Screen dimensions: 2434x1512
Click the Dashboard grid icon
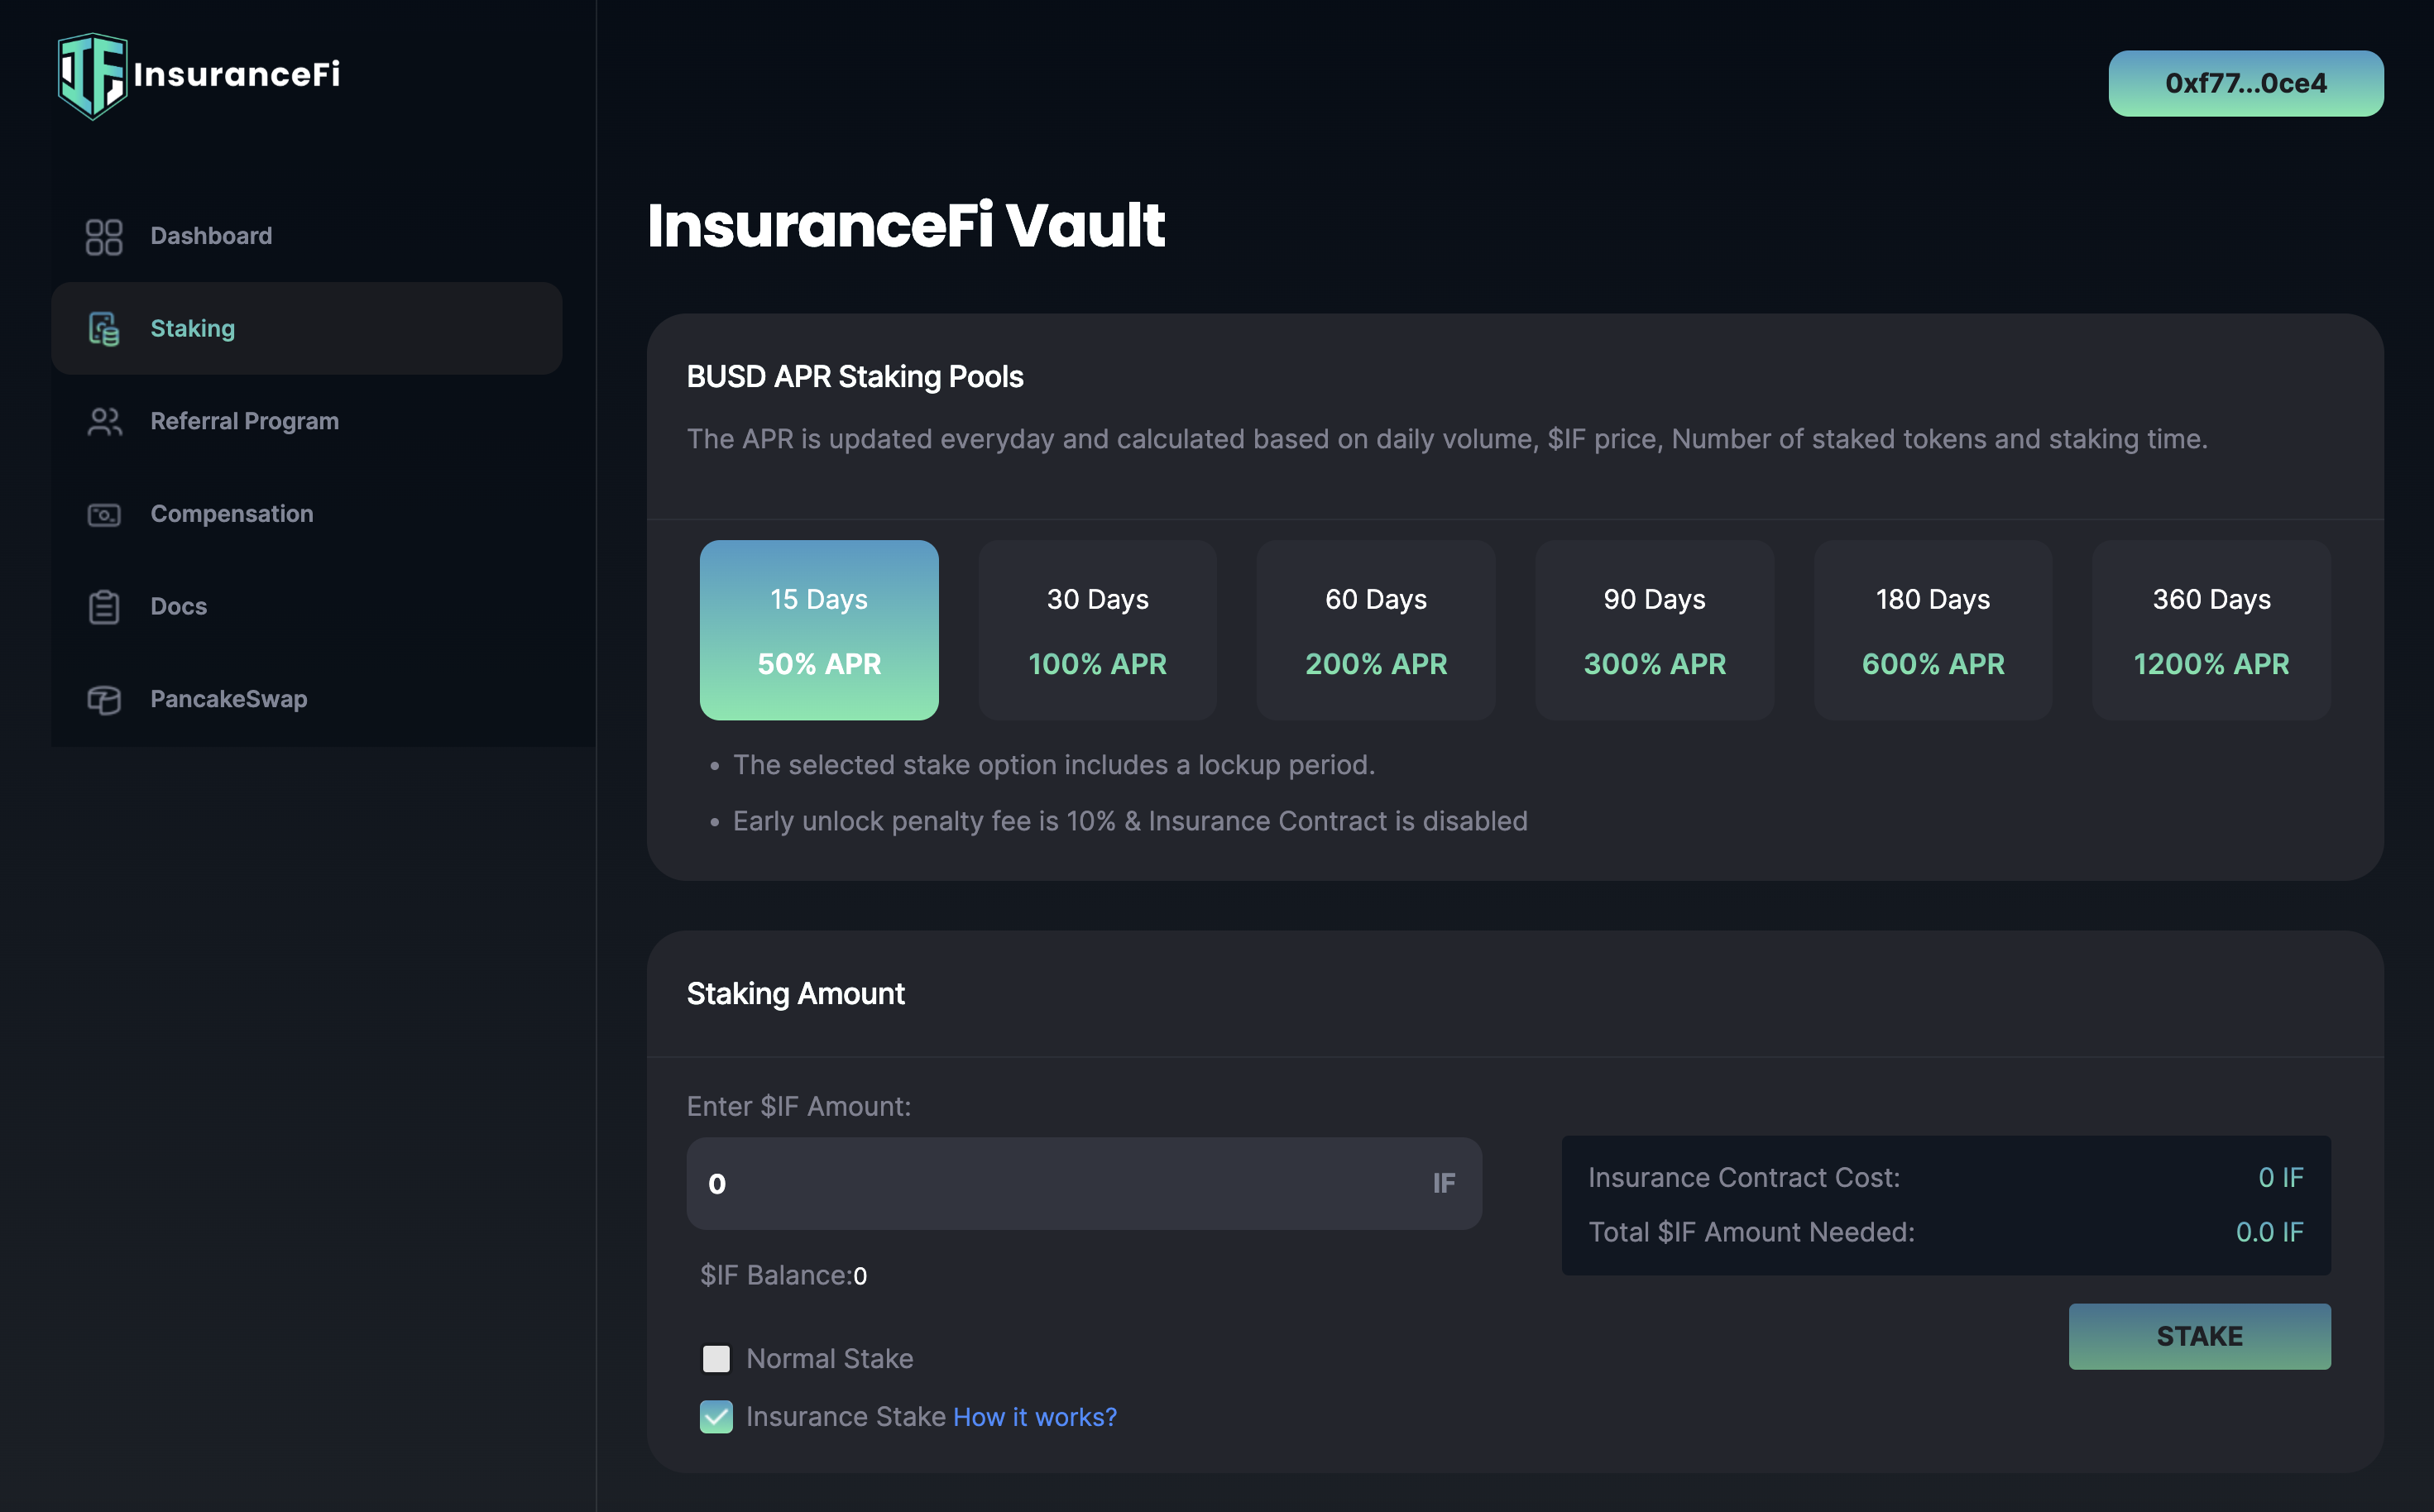click(x=104, y=237)
